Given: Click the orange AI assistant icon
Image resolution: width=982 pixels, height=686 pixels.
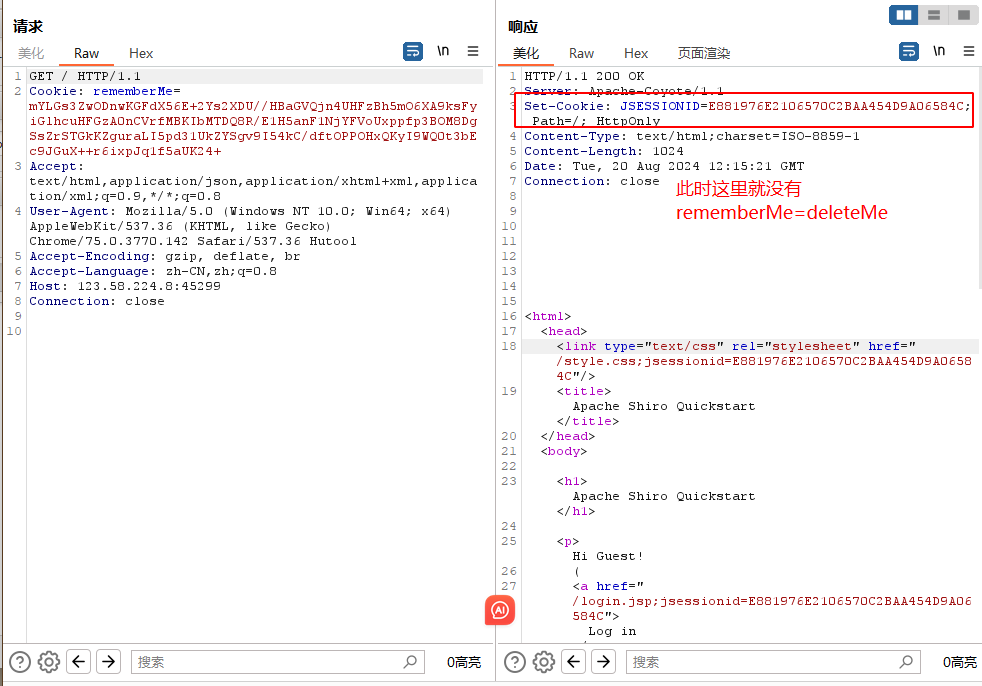Looking at the screenshot, I should pos(500,610).
